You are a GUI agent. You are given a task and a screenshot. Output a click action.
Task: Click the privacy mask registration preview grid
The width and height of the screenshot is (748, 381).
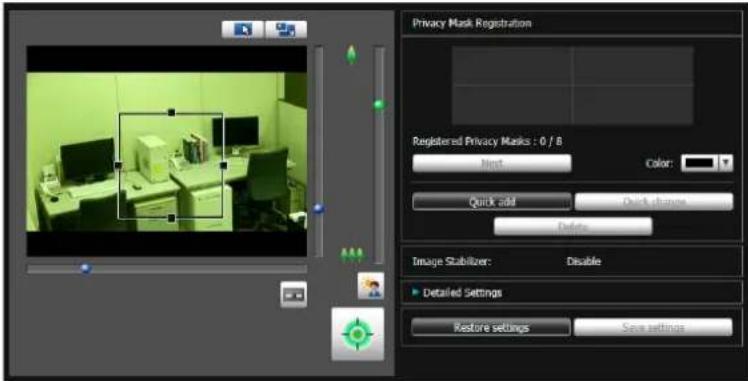tap(572, 85)
